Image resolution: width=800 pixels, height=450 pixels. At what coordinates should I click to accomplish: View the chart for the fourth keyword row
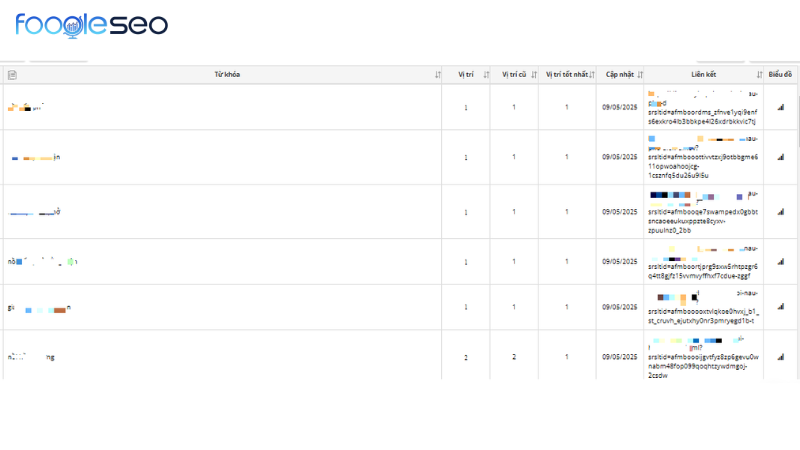(781, 262)
